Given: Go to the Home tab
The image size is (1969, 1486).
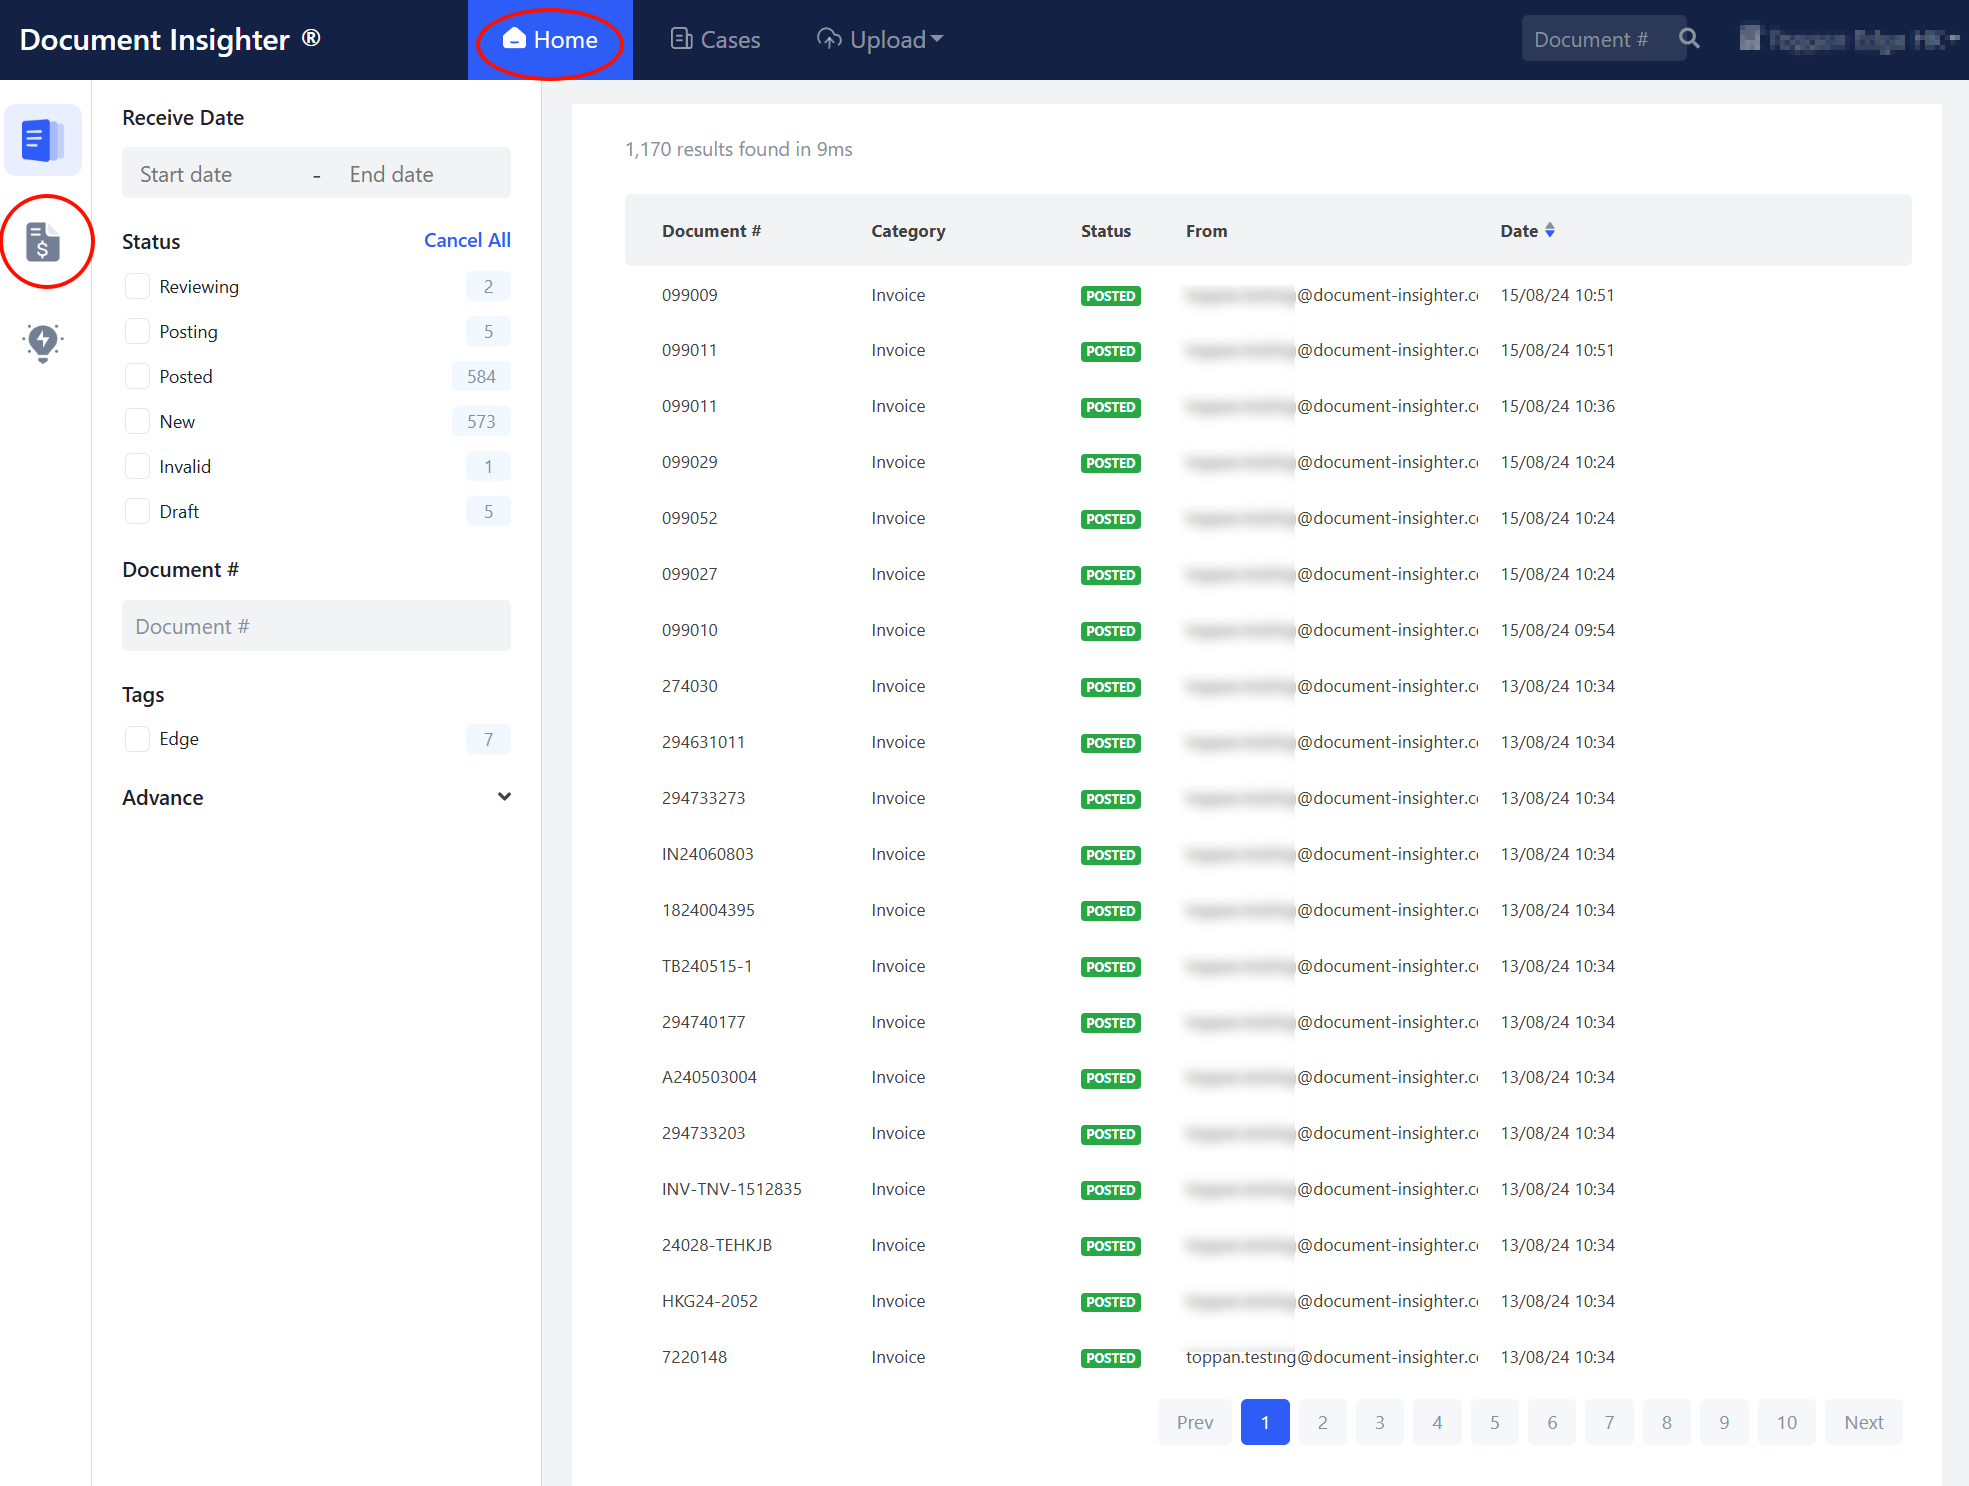Looking at the screenshot, I should click(550, 40).
